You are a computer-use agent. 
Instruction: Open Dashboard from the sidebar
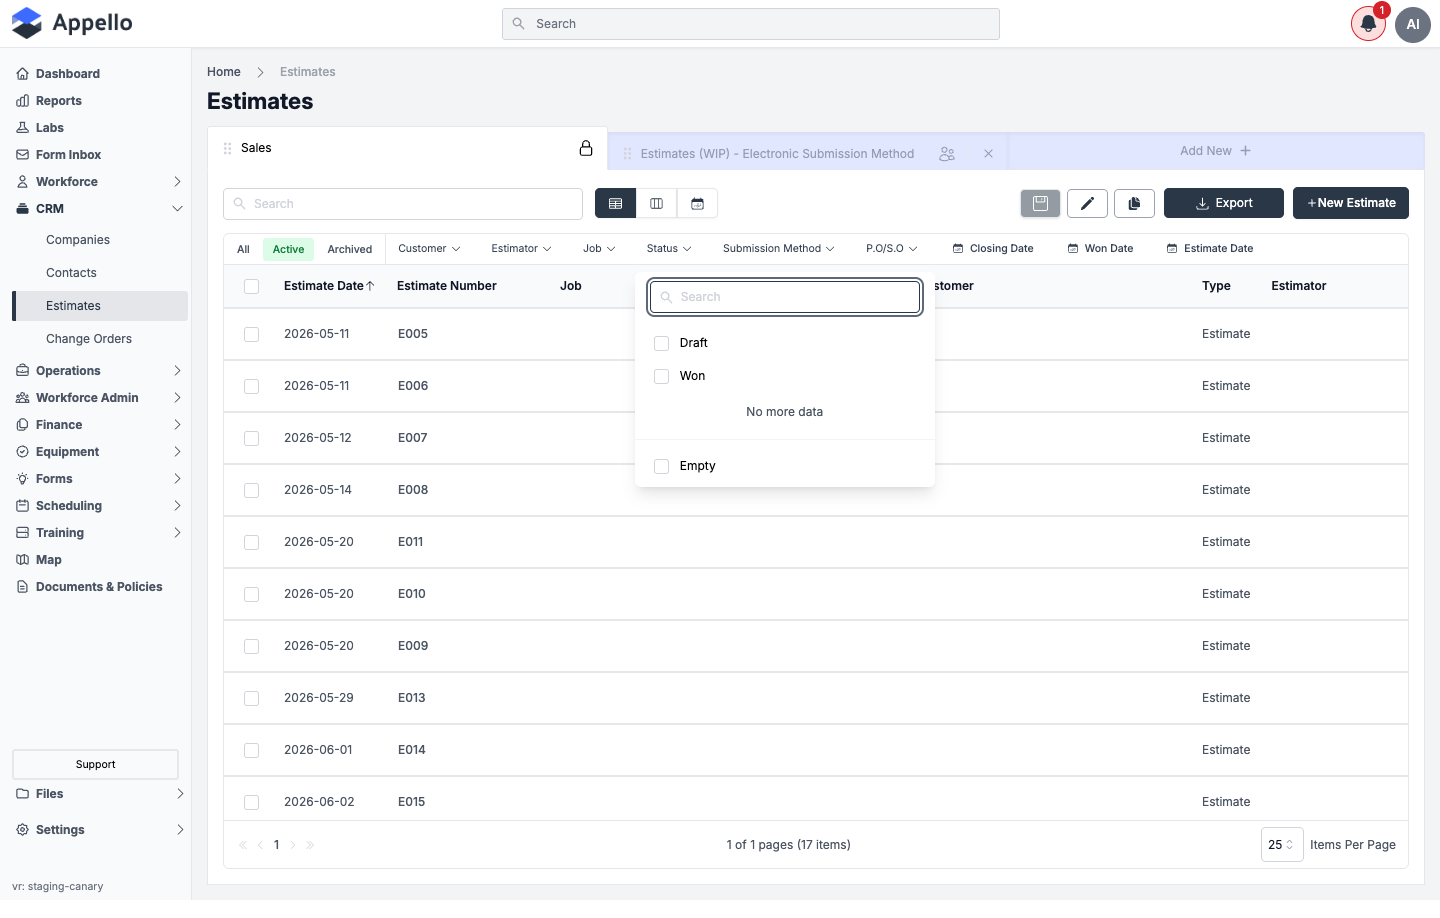click(68, 74)
